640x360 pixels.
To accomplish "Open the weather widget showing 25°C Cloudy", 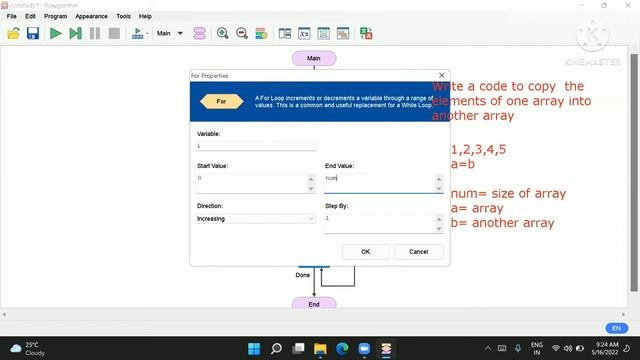I will [x=28, y=349].
